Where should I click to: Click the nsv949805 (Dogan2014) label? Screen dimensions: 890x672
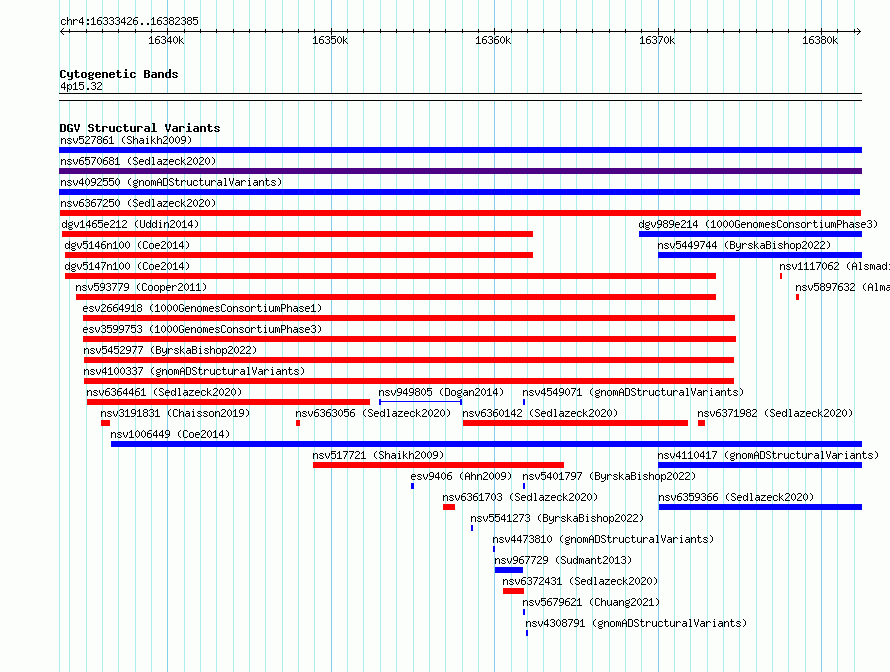coord(441,392)
